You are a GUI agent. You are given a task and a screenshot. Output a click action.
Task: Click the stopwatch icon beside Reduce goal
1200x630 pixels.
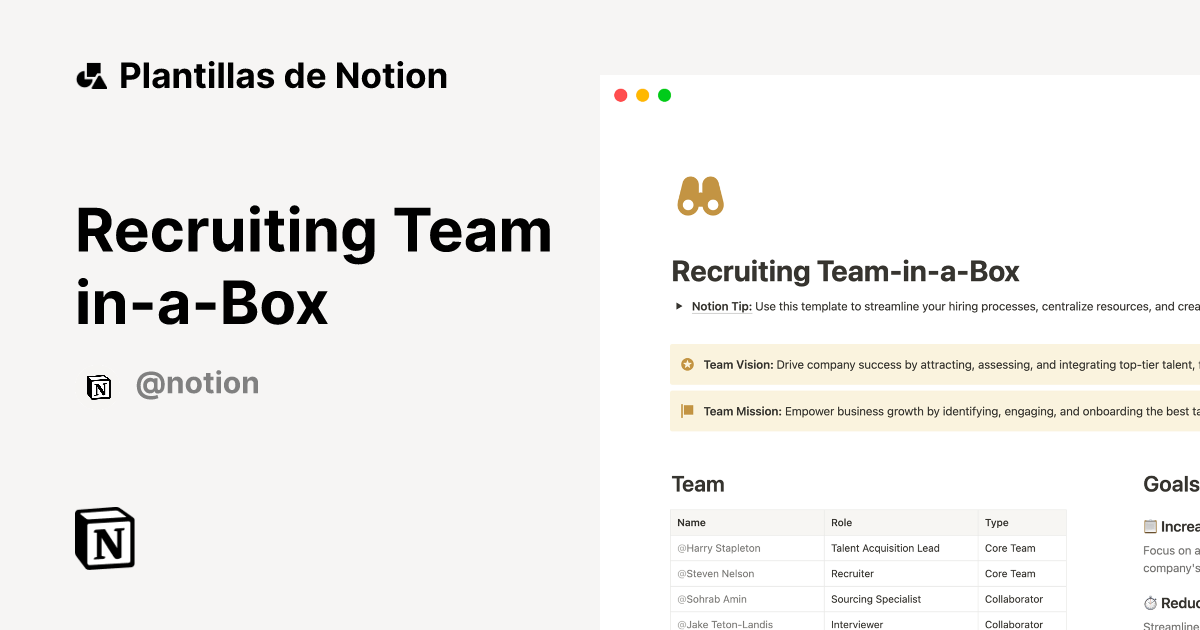1150,602
